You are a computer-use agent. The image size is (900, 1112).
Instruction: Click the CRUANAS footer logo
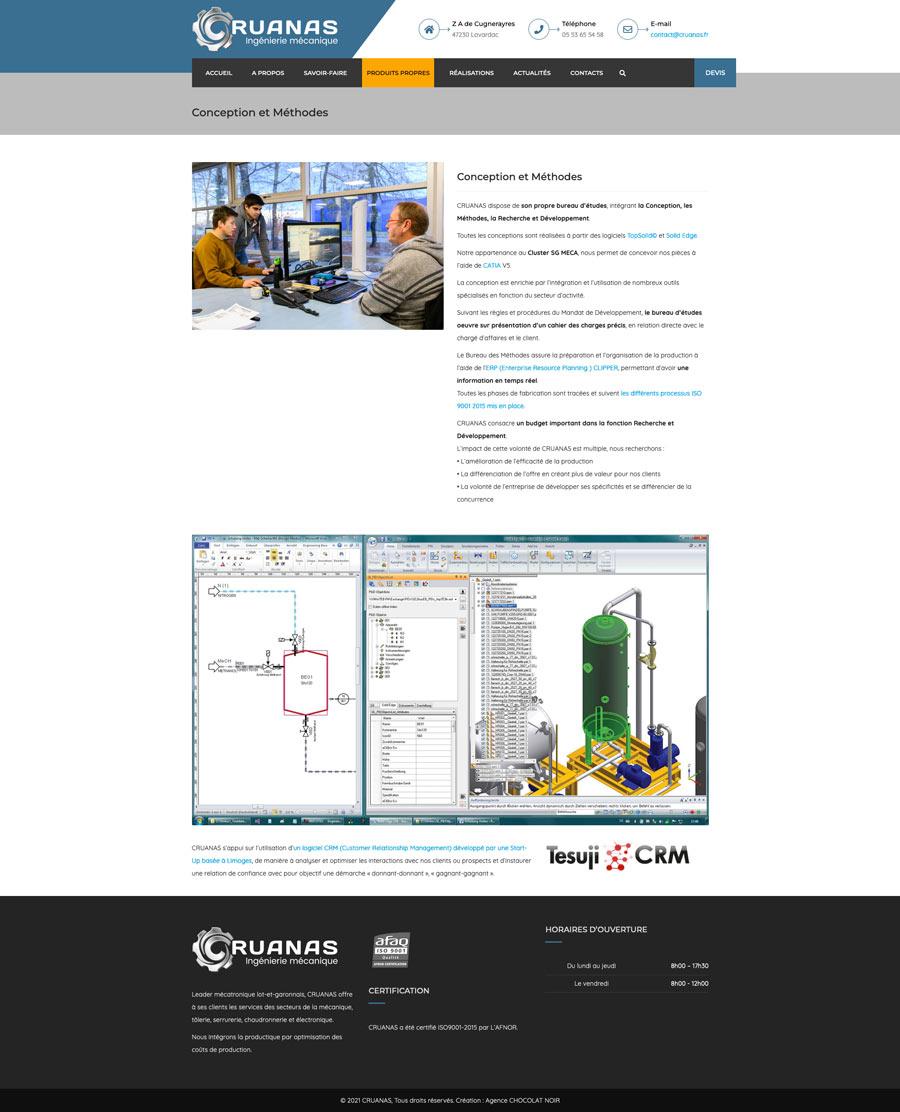[x=265, y=949]
